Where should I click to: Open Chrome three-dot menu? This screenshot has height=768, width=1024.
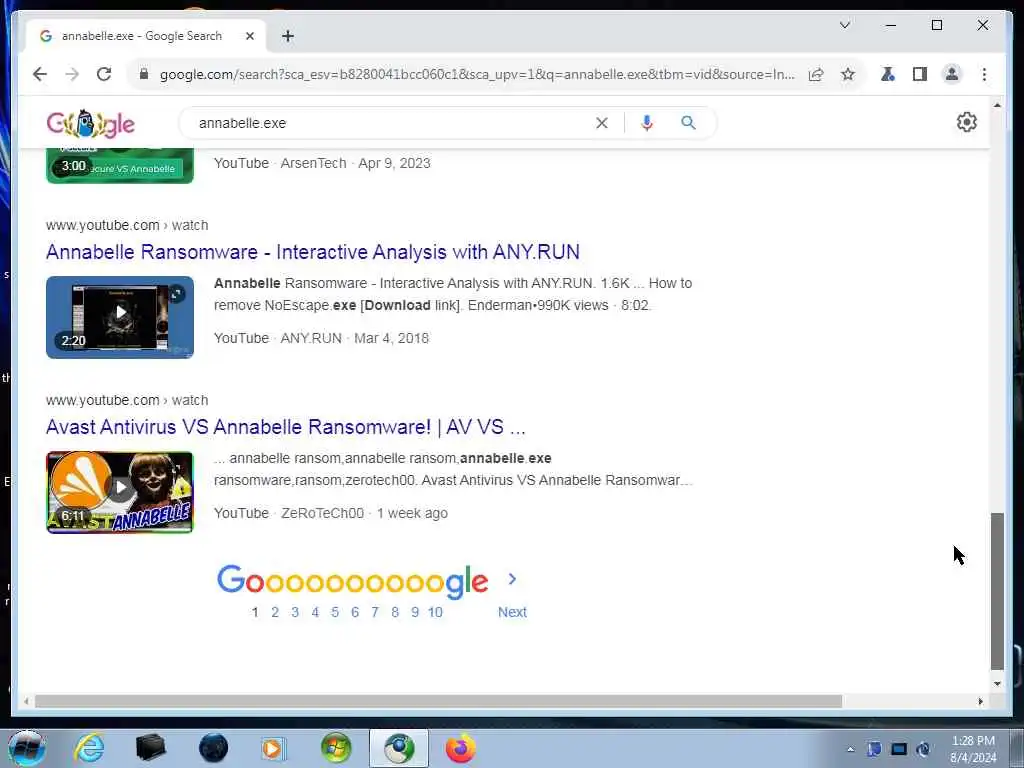click(x=984, y=74)
